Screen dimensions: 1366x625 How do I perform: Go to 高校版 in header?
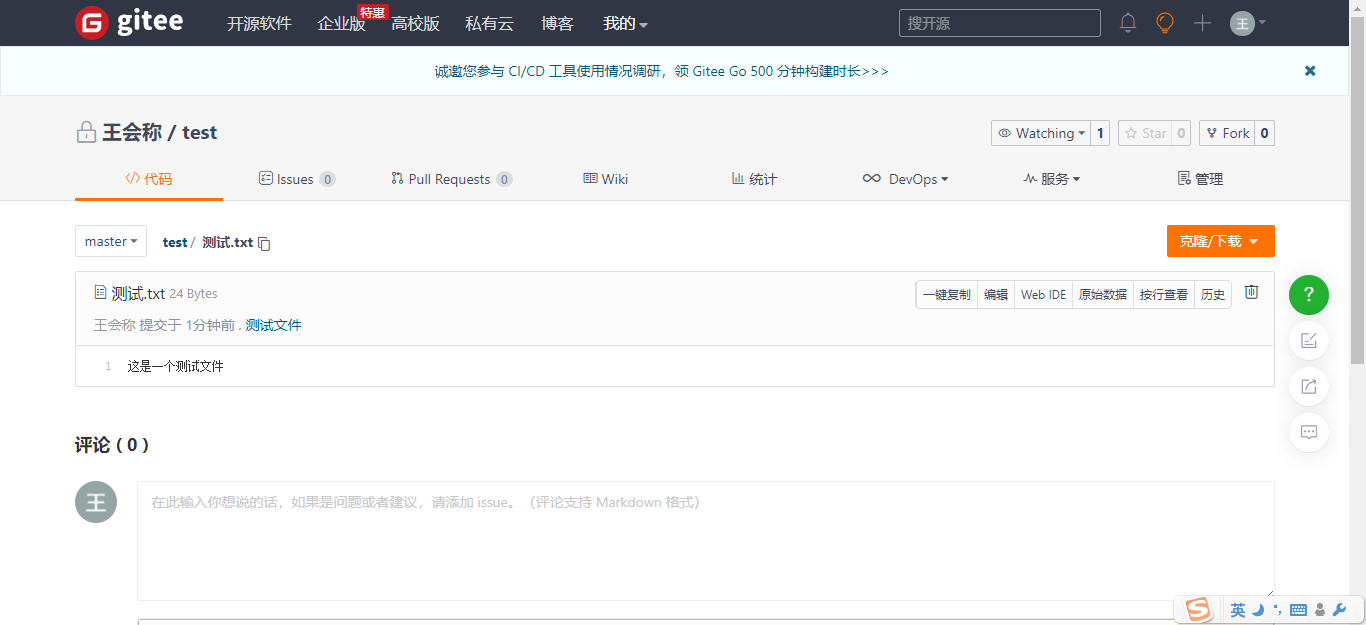pyautogui.click(x=415, y=24)
